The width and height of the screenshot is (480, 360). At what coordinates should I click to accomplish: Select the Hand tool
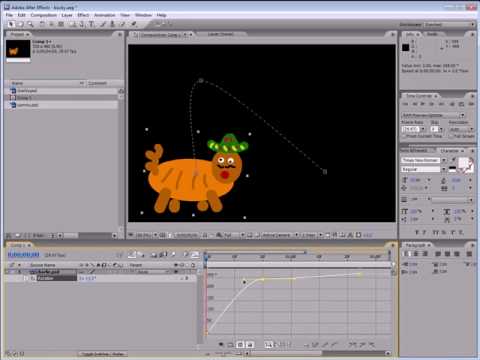tap(21, 24)
